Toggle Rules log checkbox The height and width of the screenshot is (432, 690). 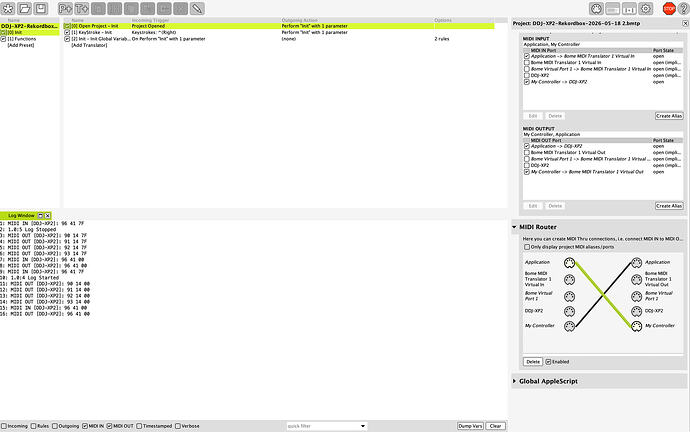click(33, 426)
